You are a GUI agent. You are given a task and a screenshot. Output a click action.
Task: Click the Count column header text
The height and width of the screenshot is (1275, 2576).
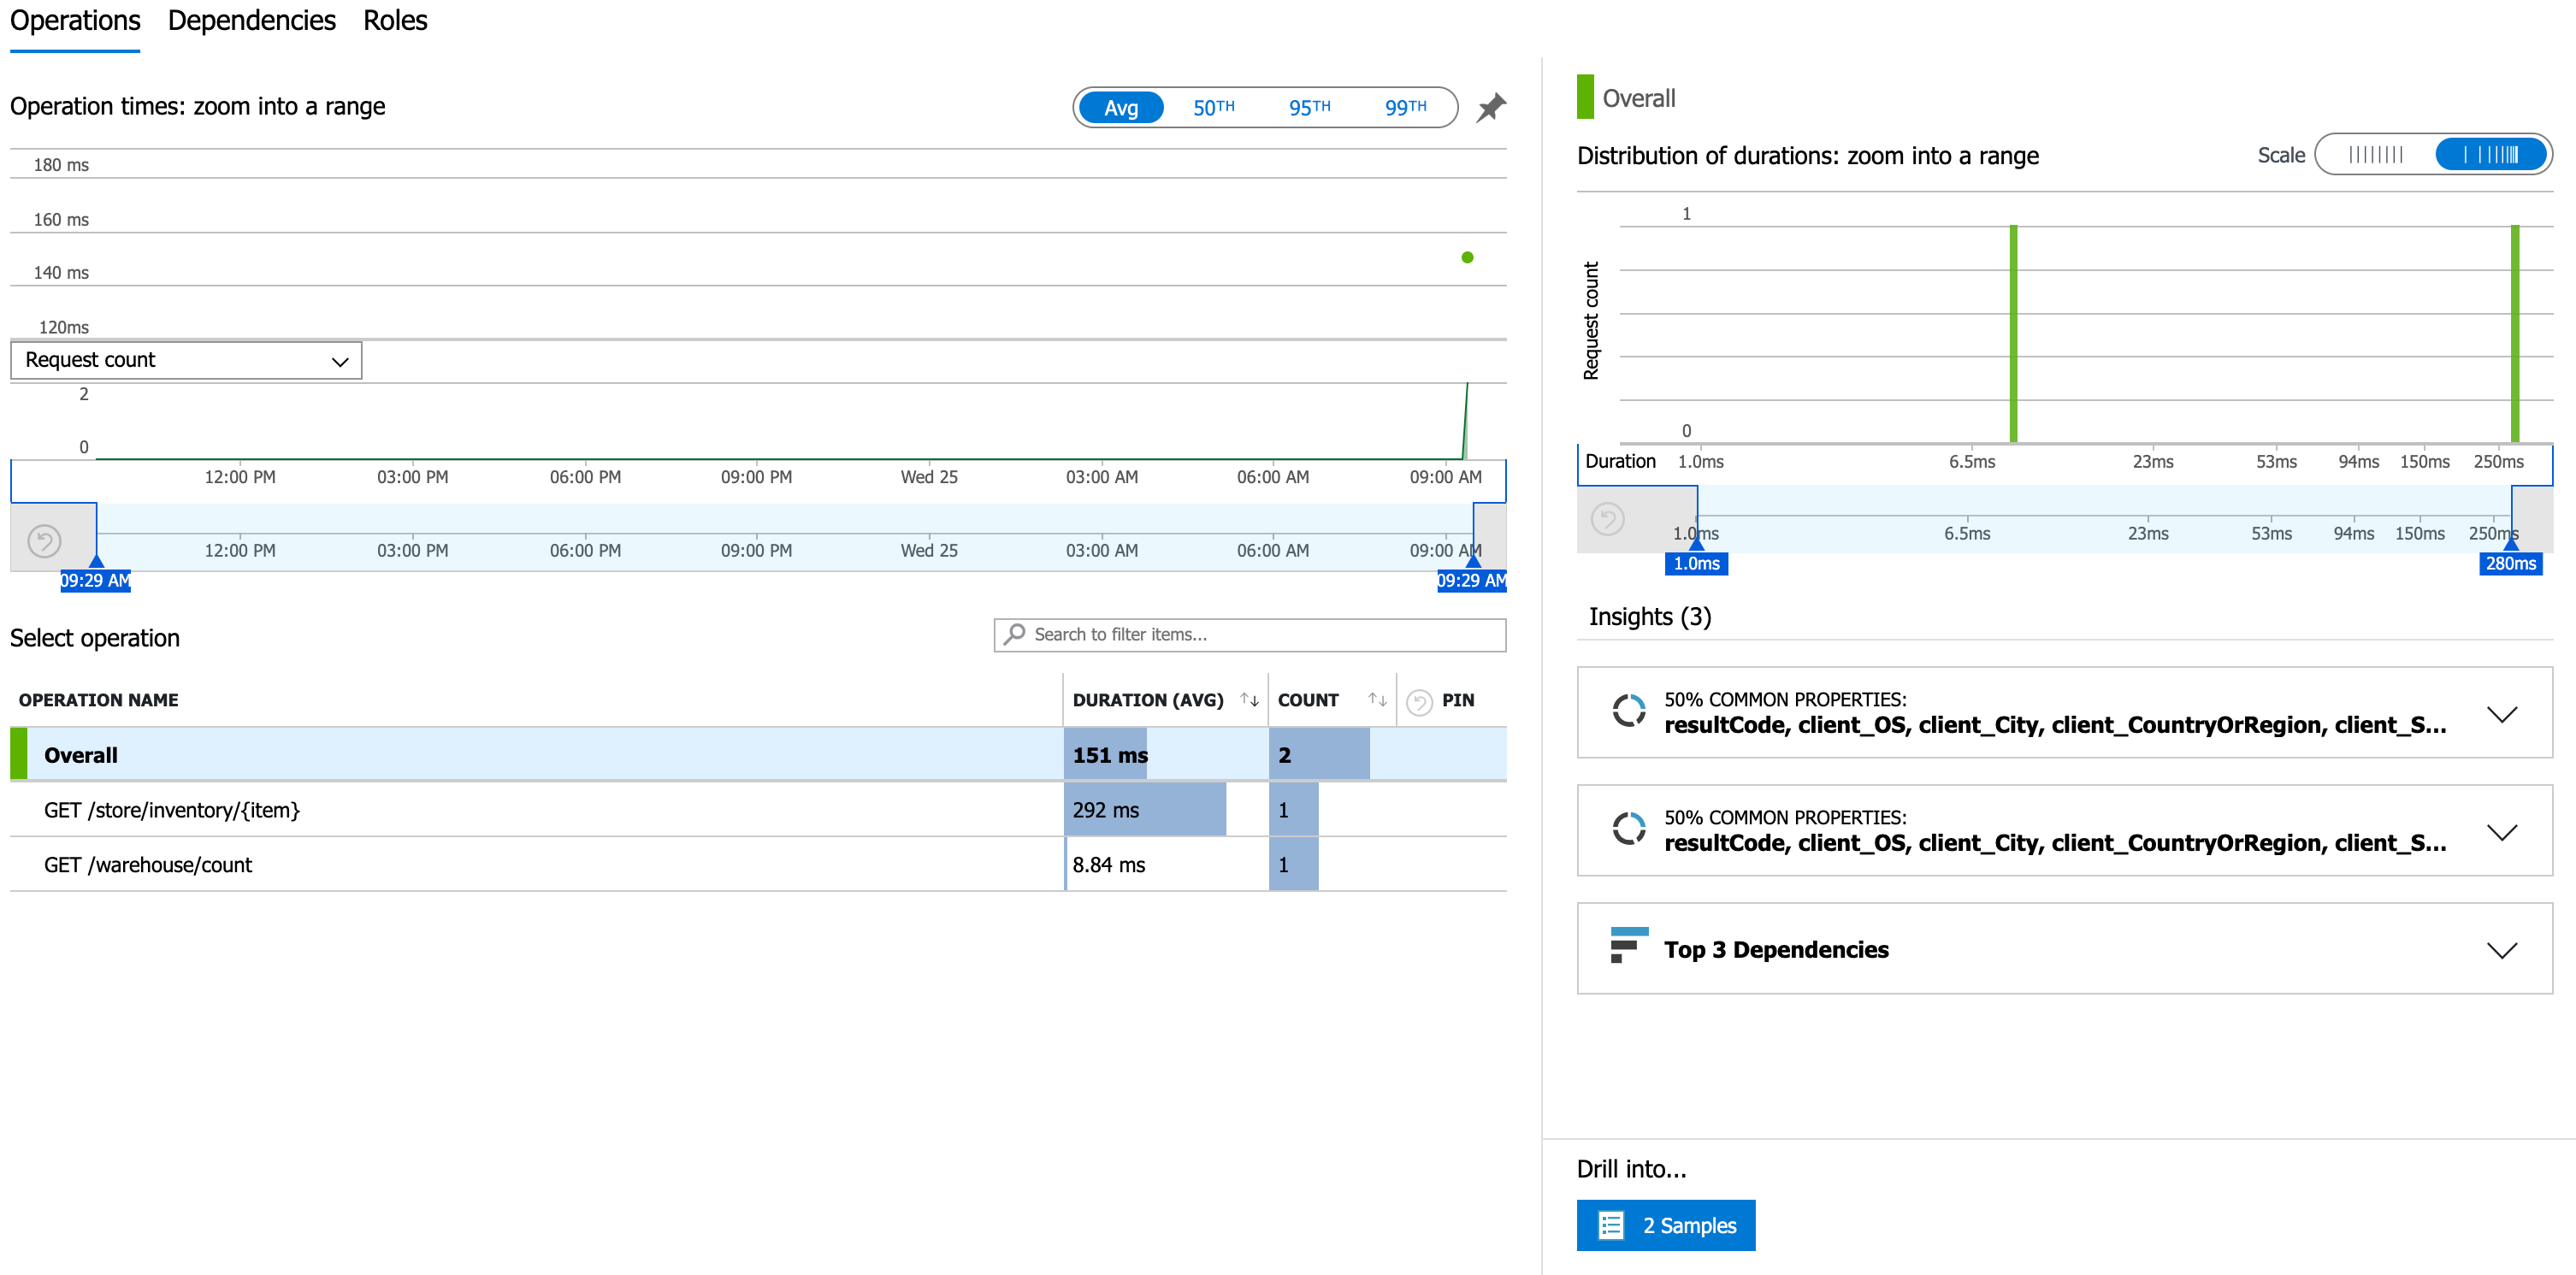tap(1307, 700)
